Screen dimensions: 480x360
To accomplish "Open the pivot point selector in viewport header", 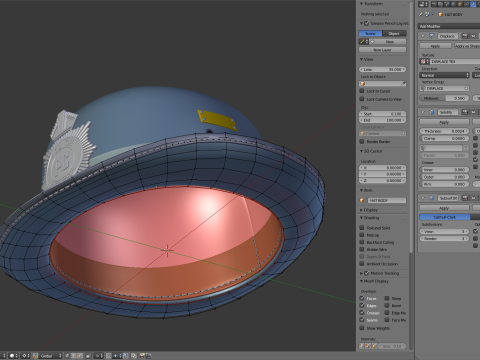I will point(26,356).
